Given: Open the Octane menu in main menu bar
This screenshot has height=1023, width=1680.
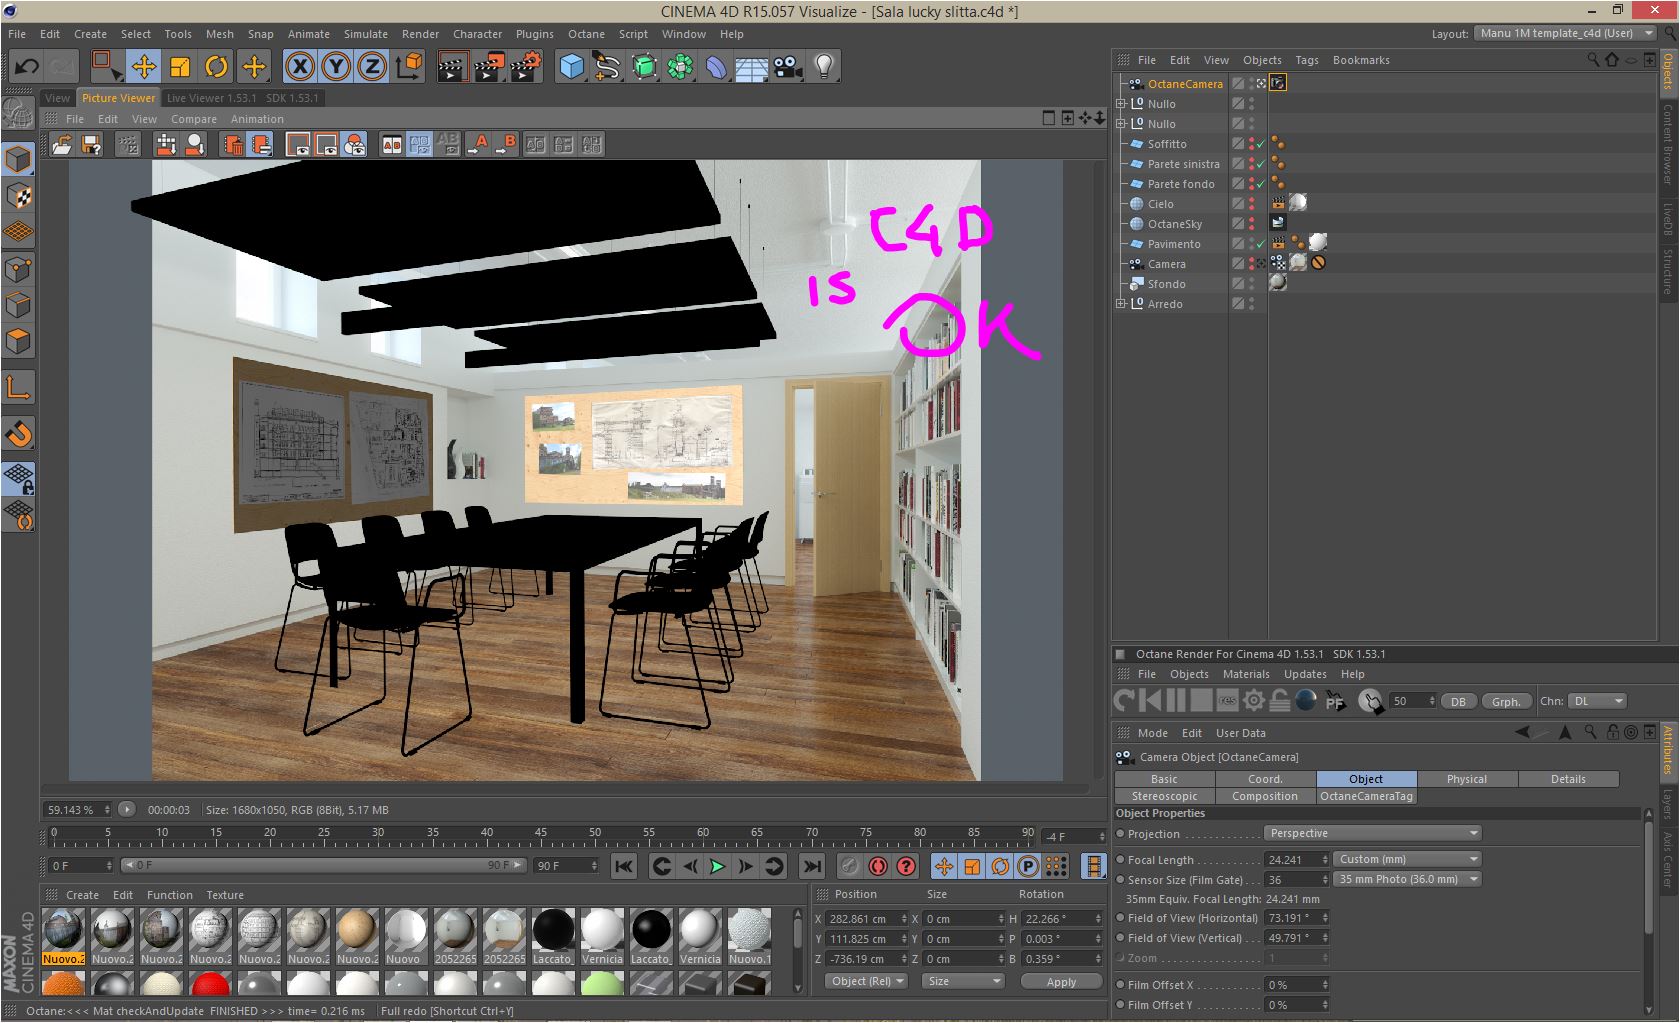Looking at the screenshot, I should 586,34.
